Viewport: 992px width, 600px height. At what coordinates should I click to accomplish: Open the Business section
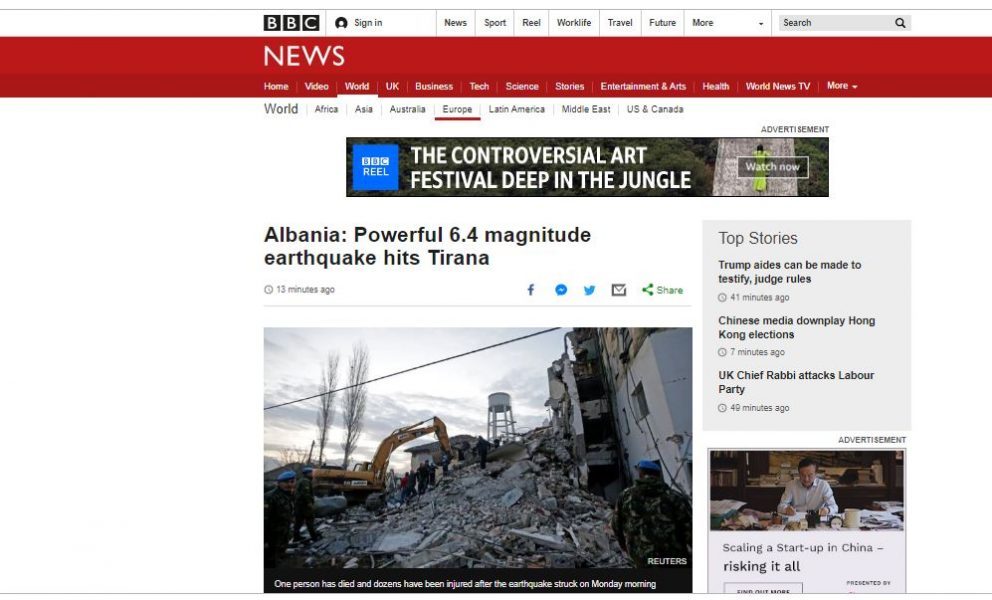(x=433, y=86)
